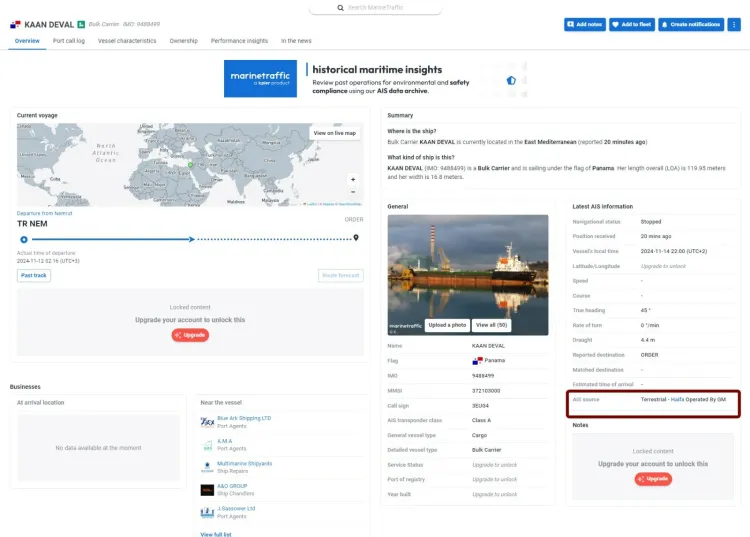750x537 pixels.
Task: Open Past track for the vessel
Action: point(34,275)
